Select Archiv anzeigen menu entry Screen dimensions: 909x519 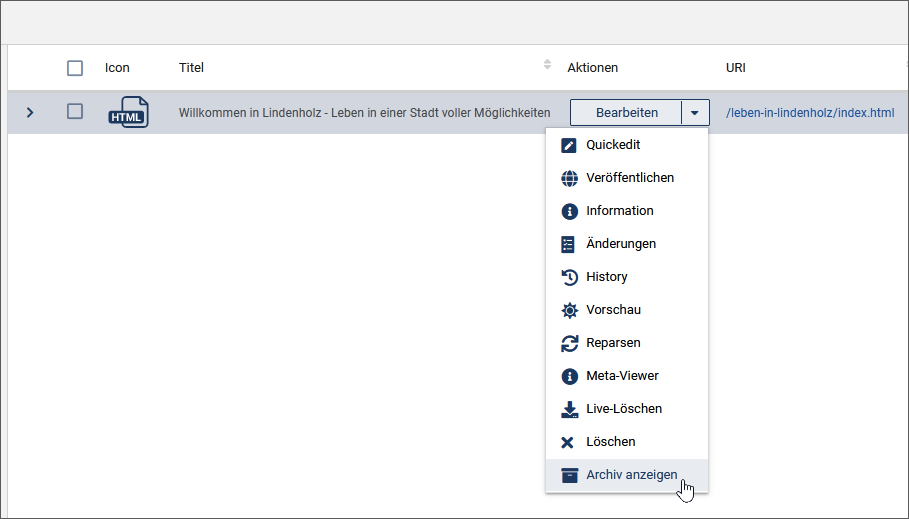pyautogui.click(x=627, y=476)
